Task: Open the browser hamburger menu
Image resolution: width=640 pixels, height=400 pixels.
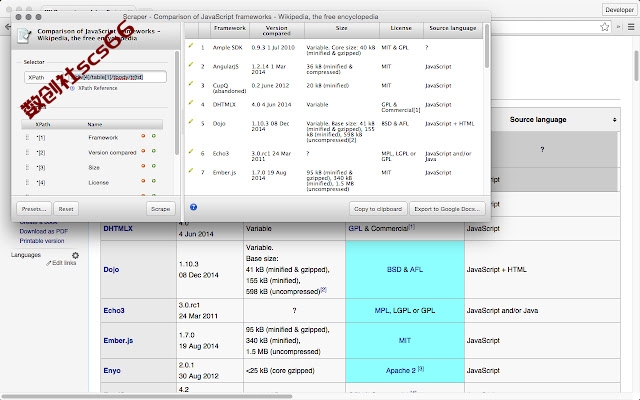Action: point(631,27)
